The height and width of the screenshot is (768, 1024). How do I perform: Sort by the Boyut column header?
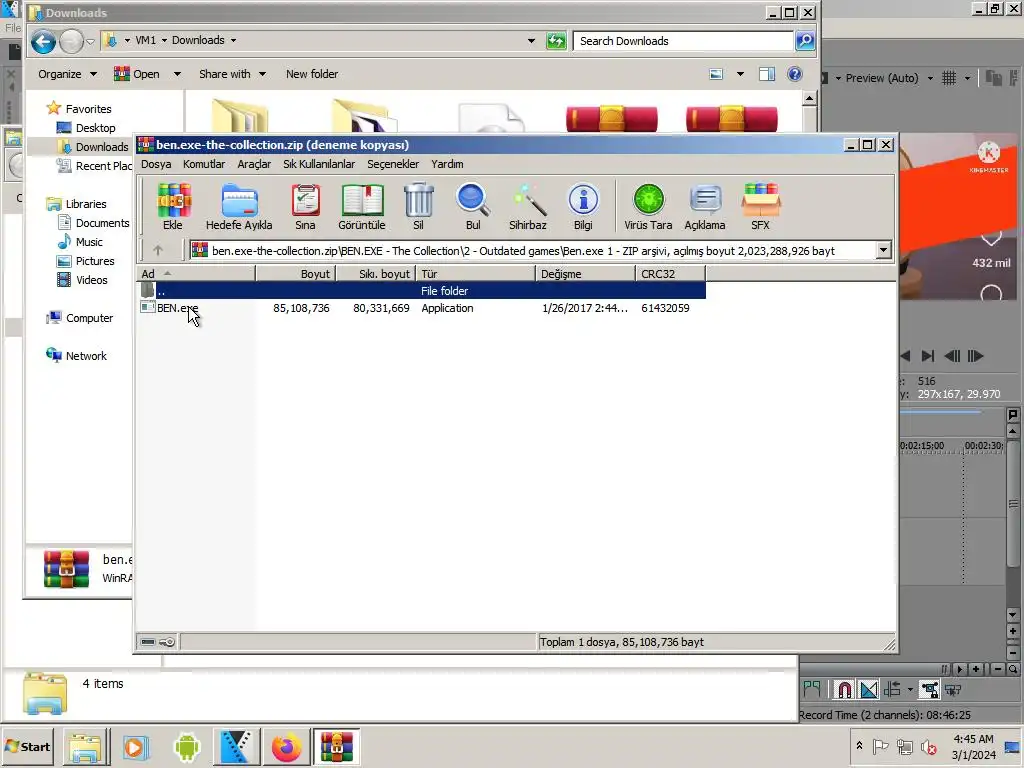[295, 274]
